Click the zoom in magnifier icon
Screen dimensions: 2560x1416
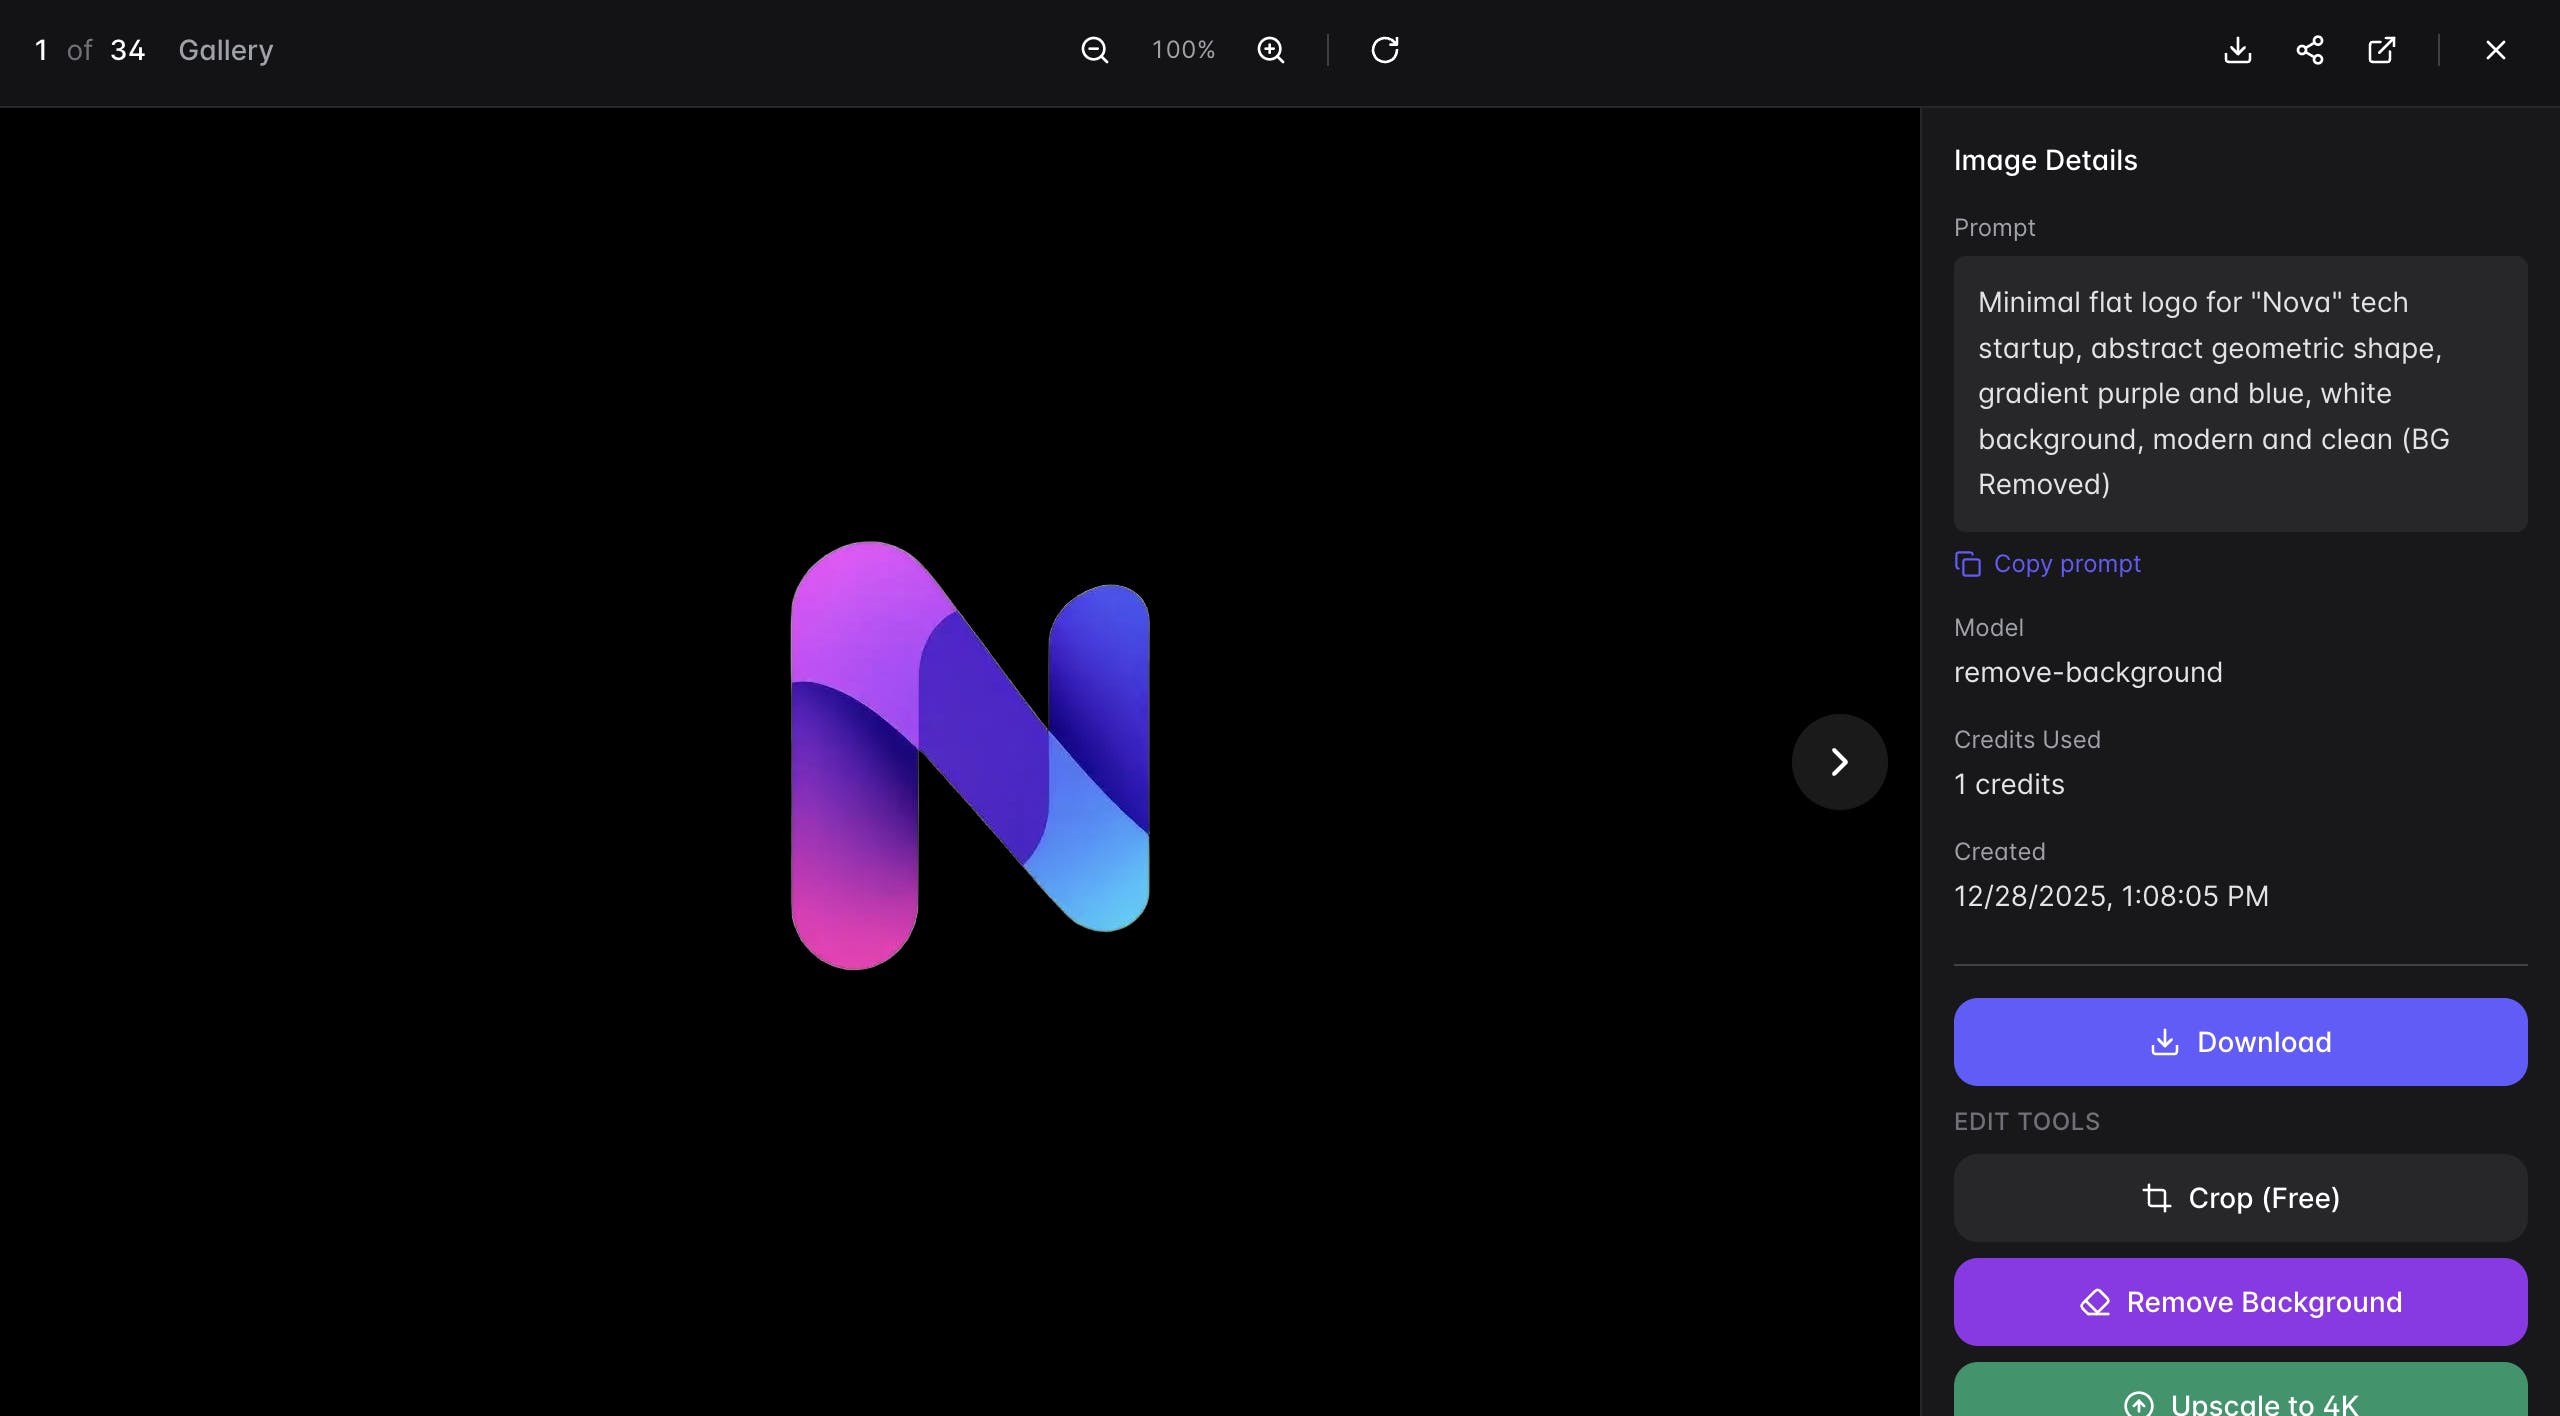tap(1271, 50)
